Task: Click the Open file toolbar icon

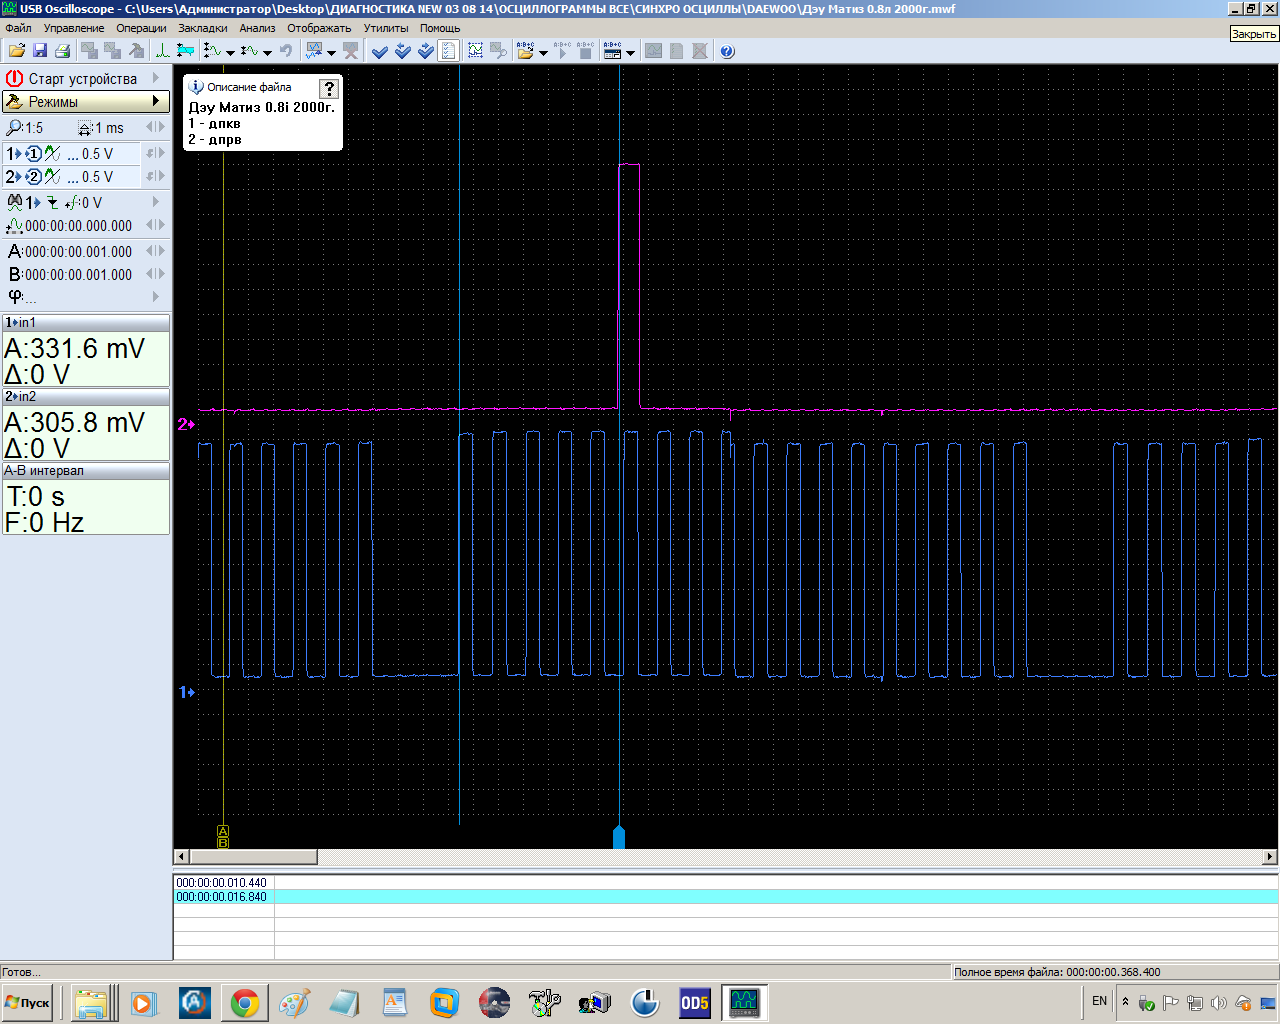Action: pos(16,50)
